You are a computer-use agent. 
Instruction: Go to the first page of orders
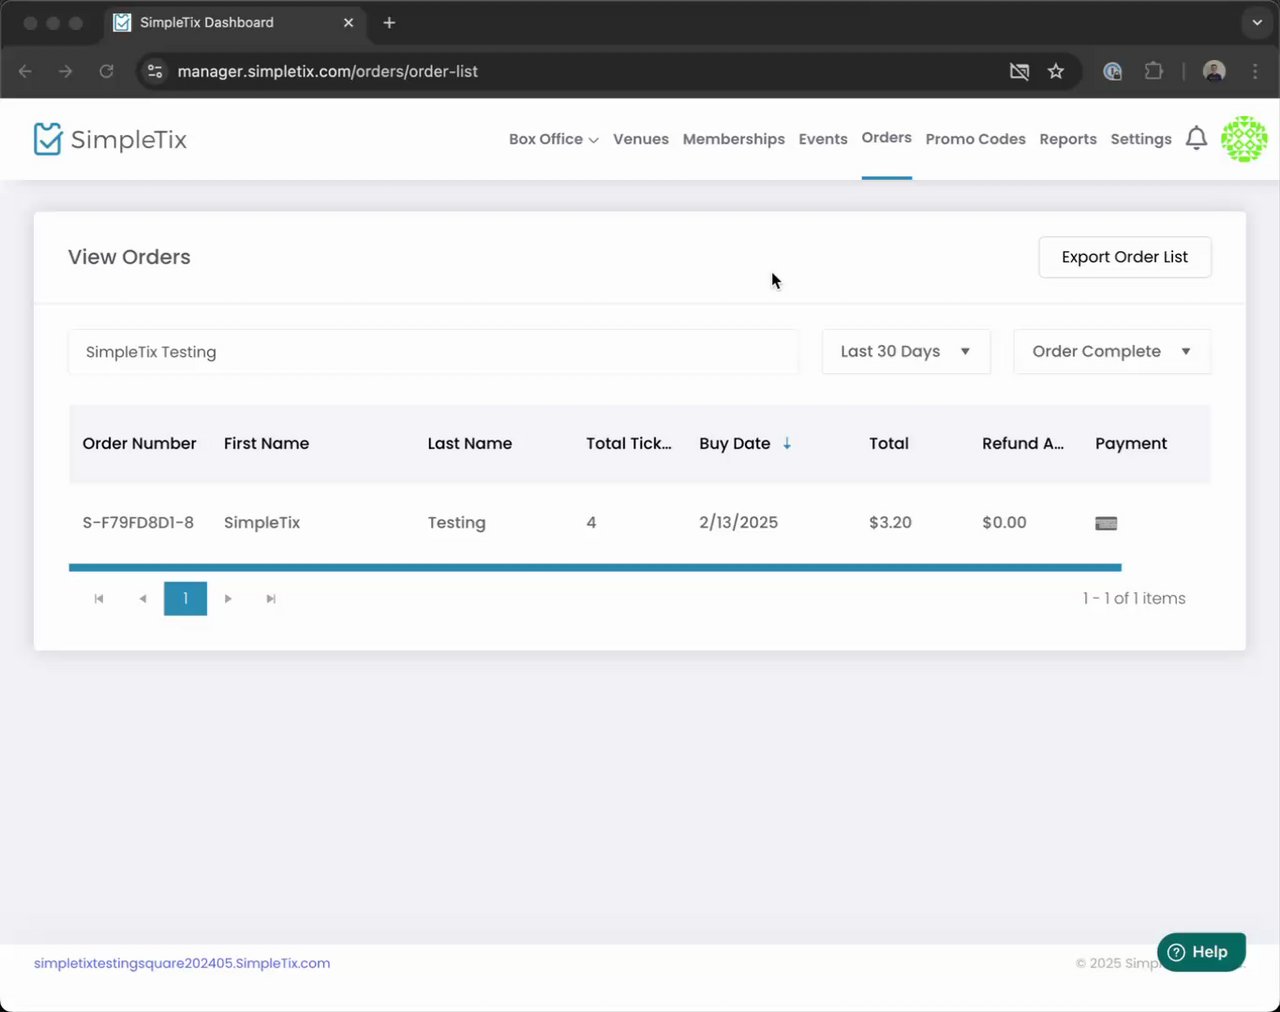pyautogui.click(x=99, y=599)
